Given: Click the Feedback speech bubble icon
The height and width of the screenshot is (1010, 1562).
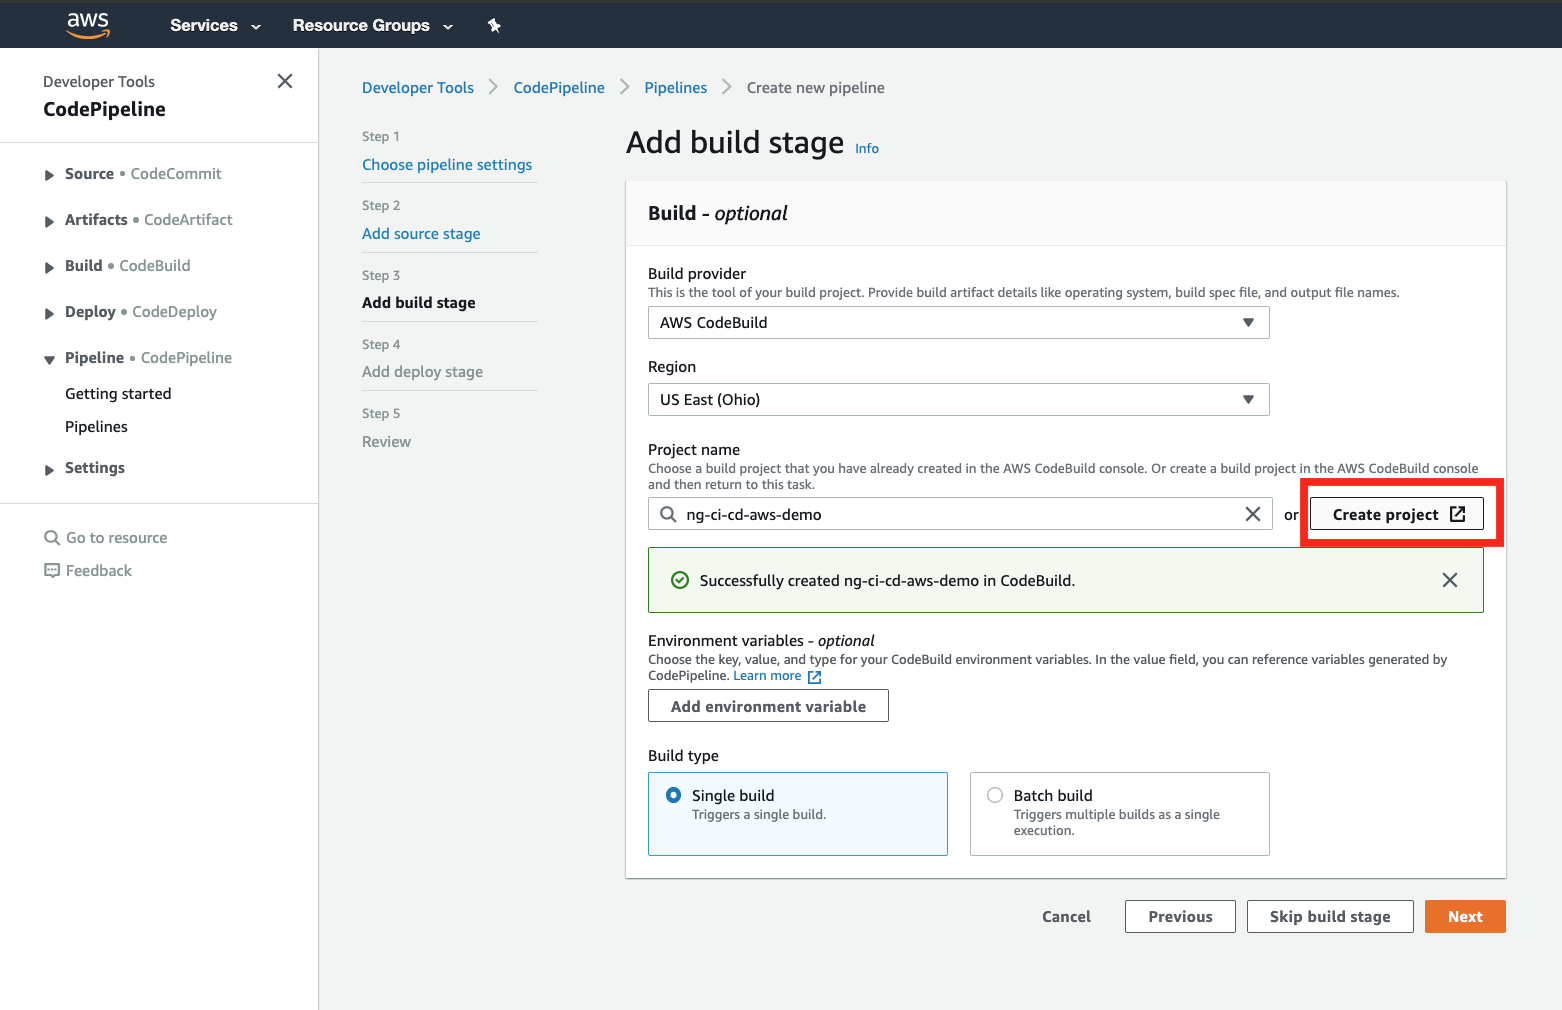Looking at the screenshot, I should [52, 571].
